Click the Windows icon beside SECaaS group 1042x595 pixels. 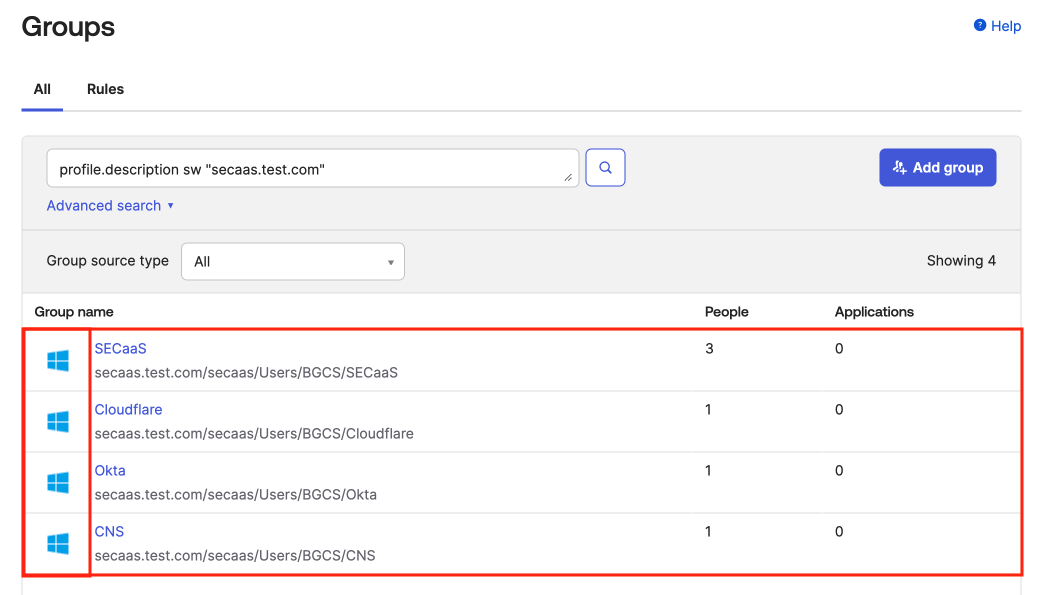58,361
